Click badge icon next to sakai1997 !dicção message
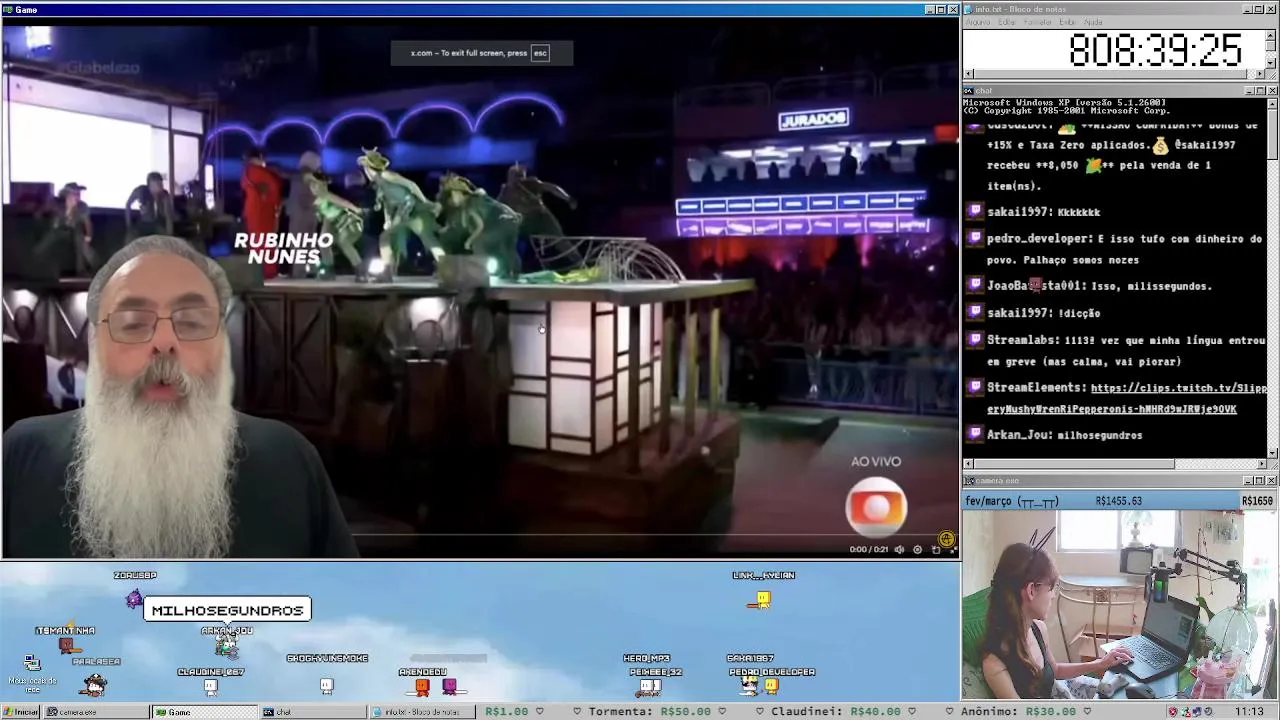Viewport: 1280px width, 720px height. tap(975, 312)
